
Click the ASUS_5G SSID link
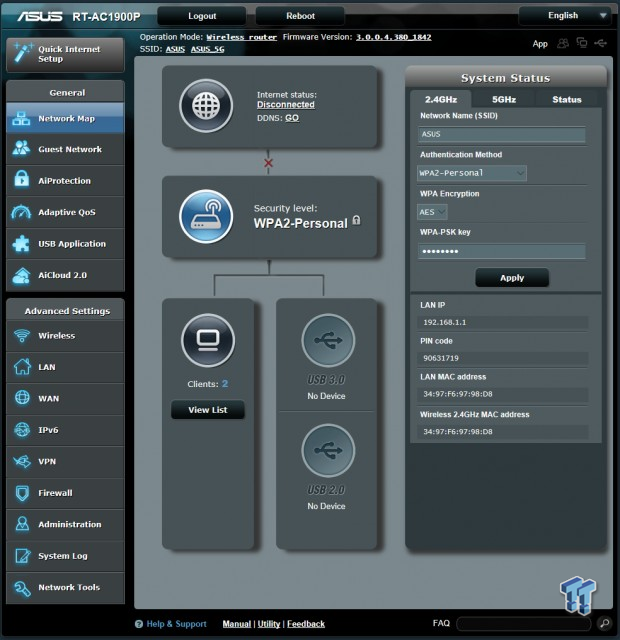pos(207,49)
